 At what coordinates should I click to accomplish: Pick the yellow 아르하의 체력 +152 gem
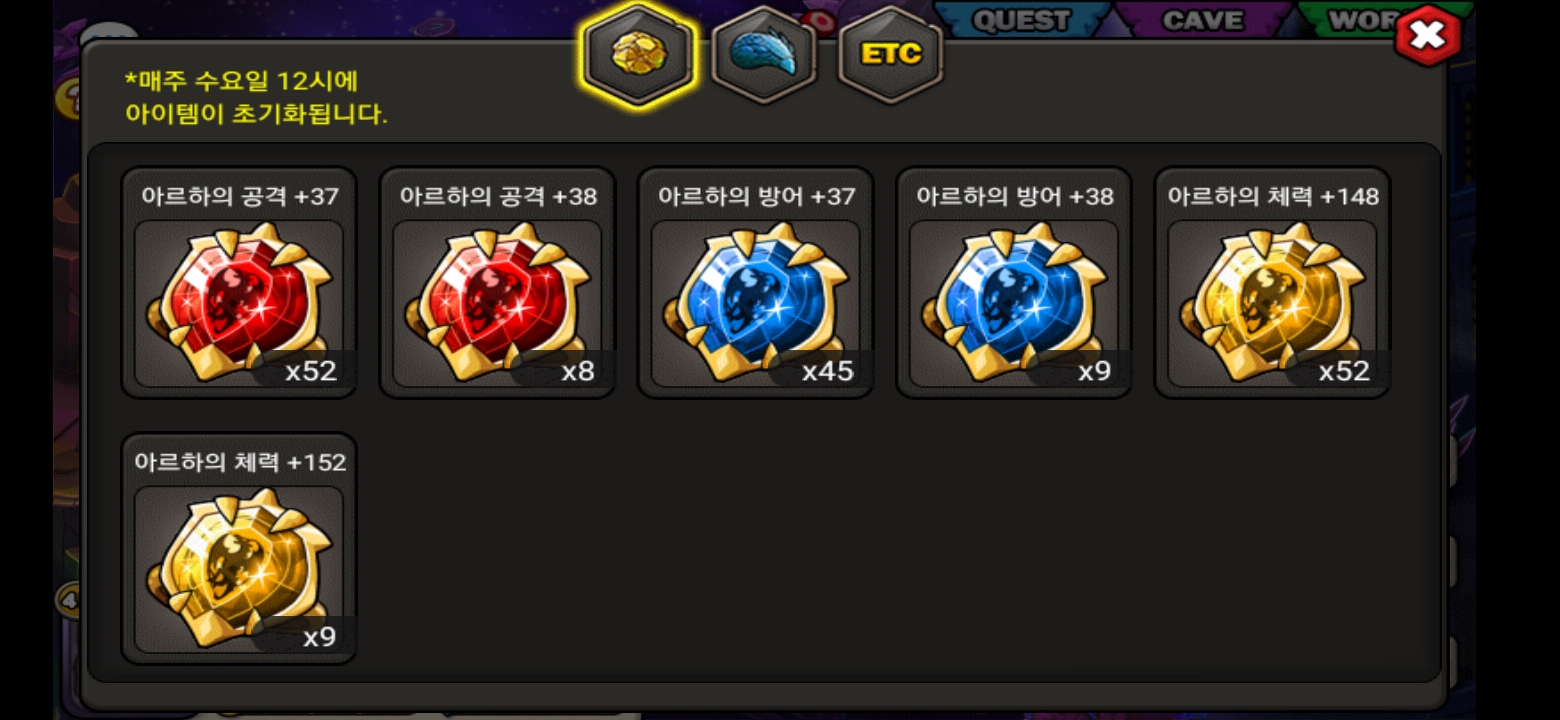tap(239, 570)
